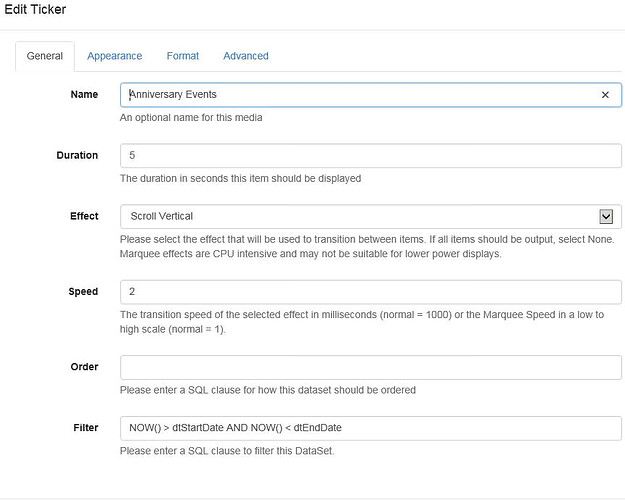
Task: Click the Name field label
Action: [84, 94]
